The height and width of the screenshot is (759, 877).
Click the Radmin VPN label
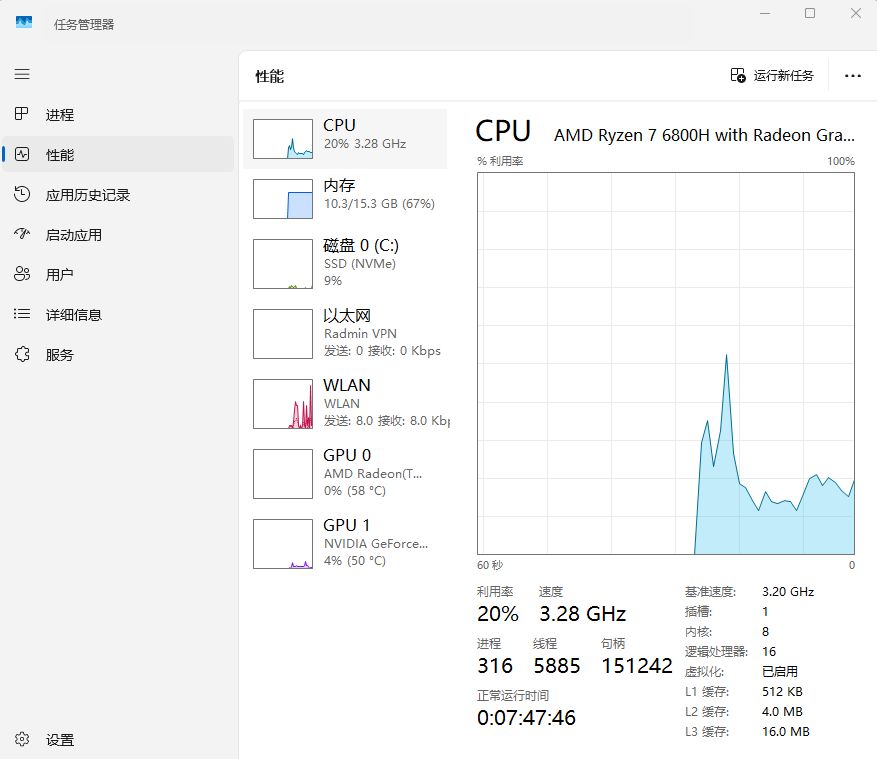point(360,333)
